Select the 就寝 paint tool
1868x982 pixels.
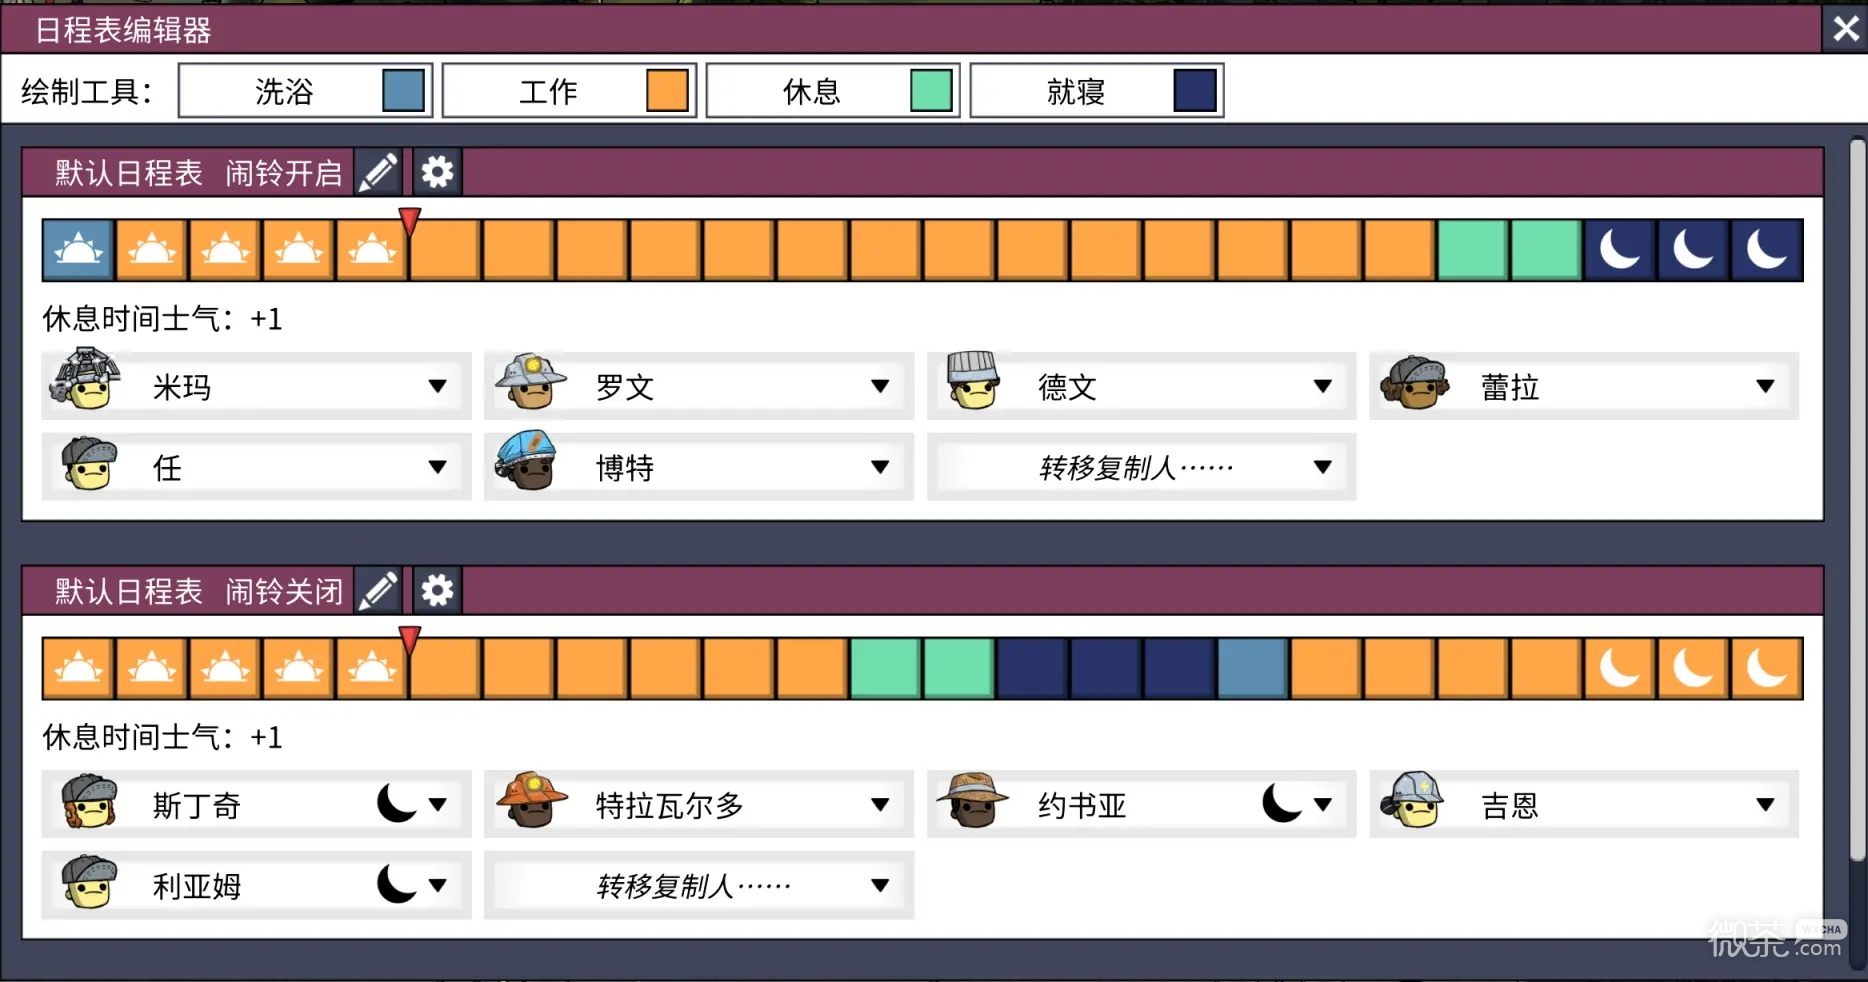[1097, 91]
